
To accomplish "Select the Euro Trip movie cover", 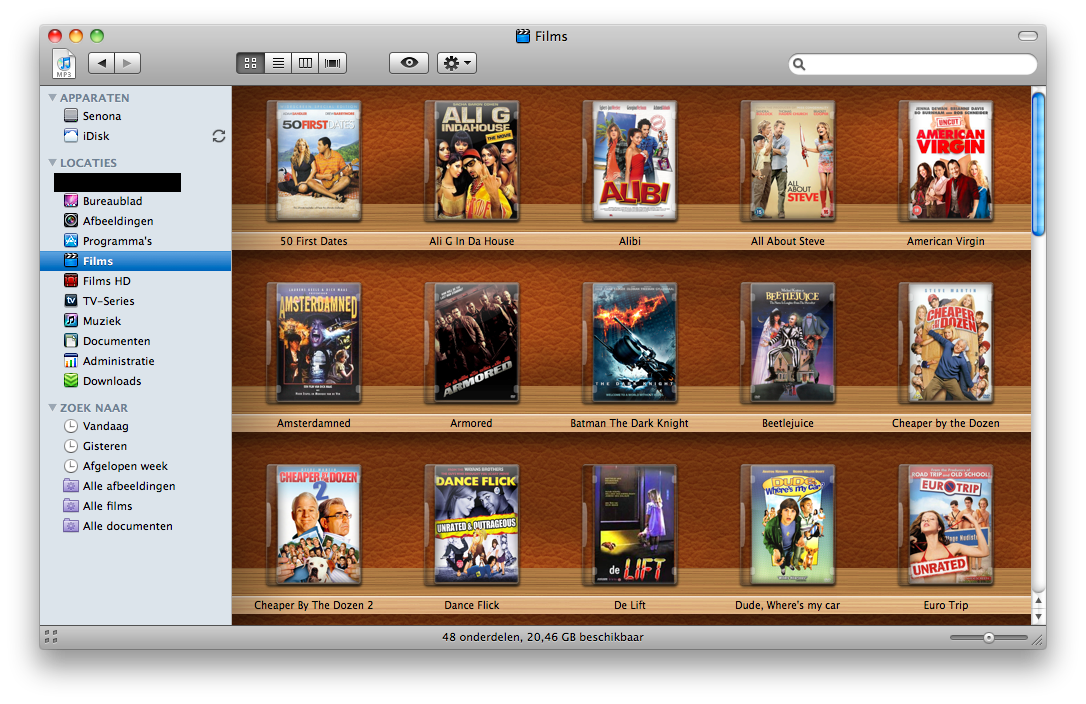I will pos(945,525).
